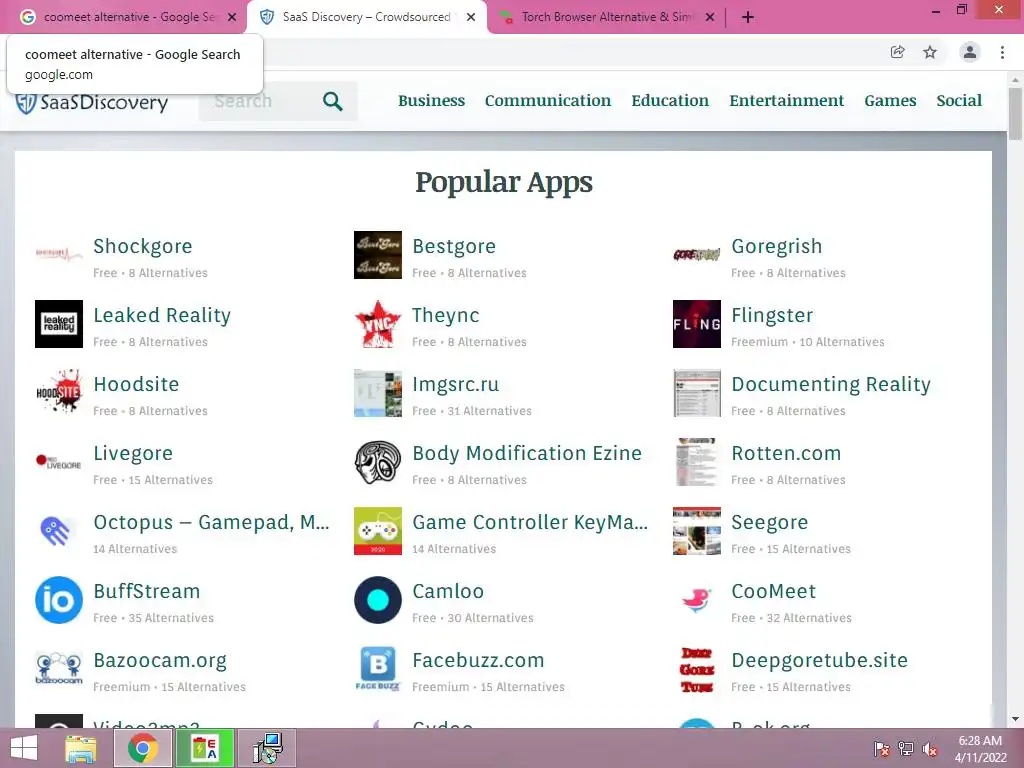This screenshot has width=1024, height=768.
Task: Close the SaaS Discovery tab
Action: click(x=471, y=17)
